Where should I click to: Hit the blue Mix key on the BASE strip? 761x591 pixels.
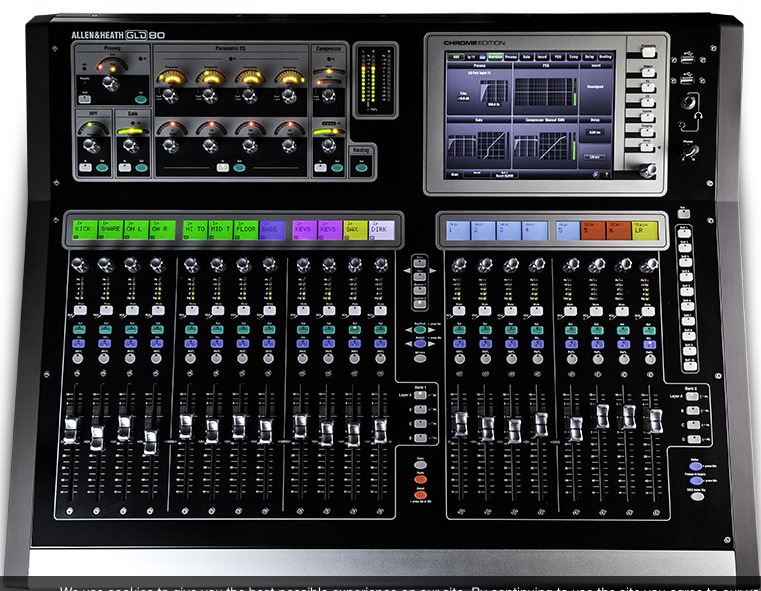point(269,344)
